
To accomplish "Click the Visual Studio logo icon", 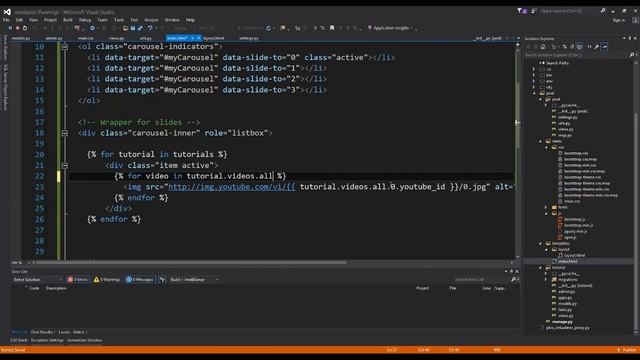I will coord(7,12).
